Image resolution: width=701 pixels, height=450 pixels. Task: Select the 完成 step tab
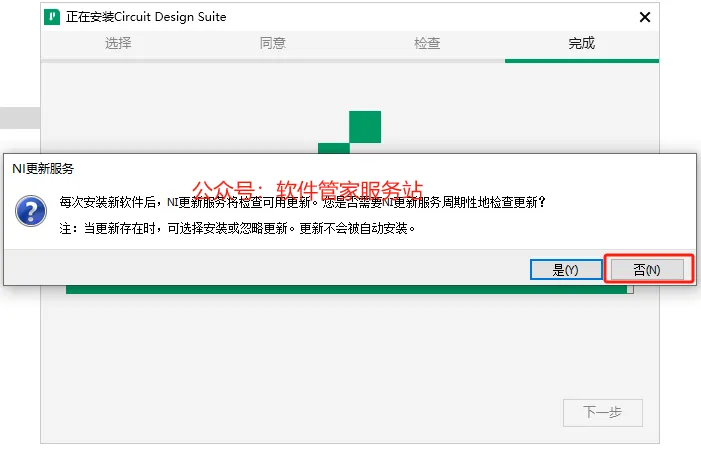click(582, 43)
